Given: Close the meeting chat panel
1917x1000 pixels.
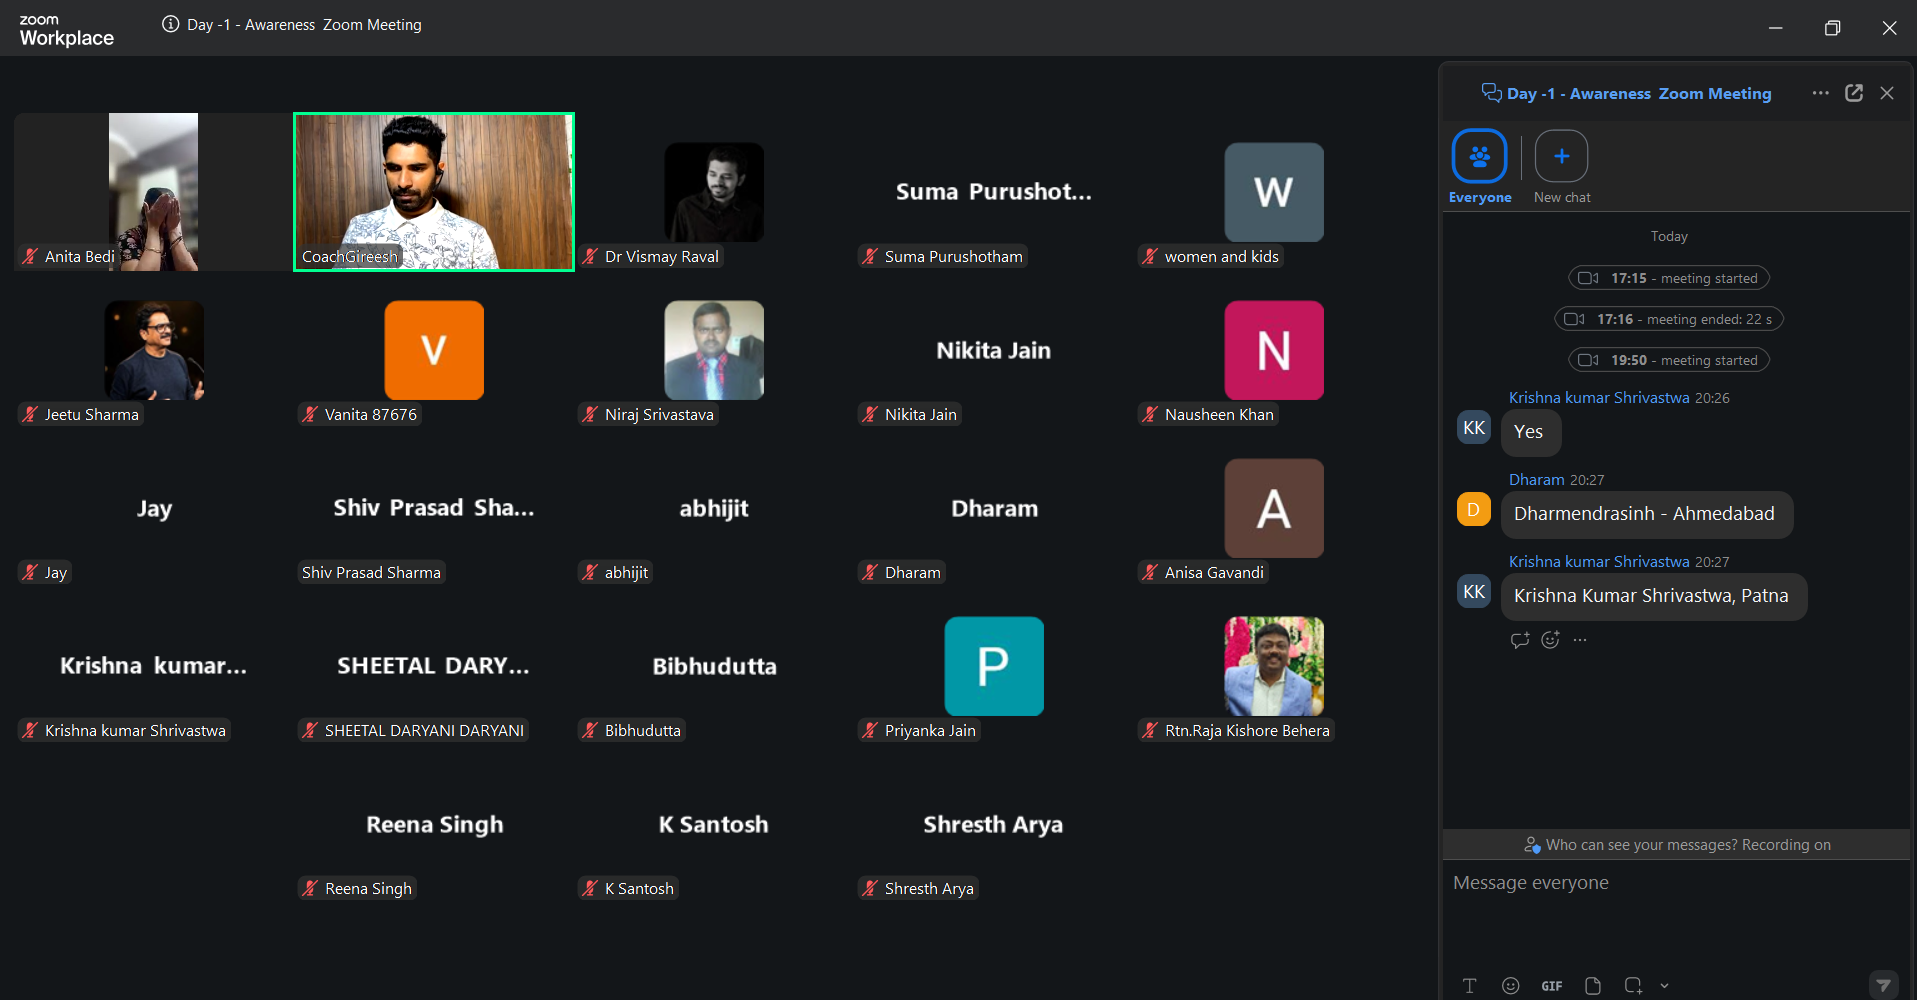Looking at the screenshot, I should (x=1887, y=93).
